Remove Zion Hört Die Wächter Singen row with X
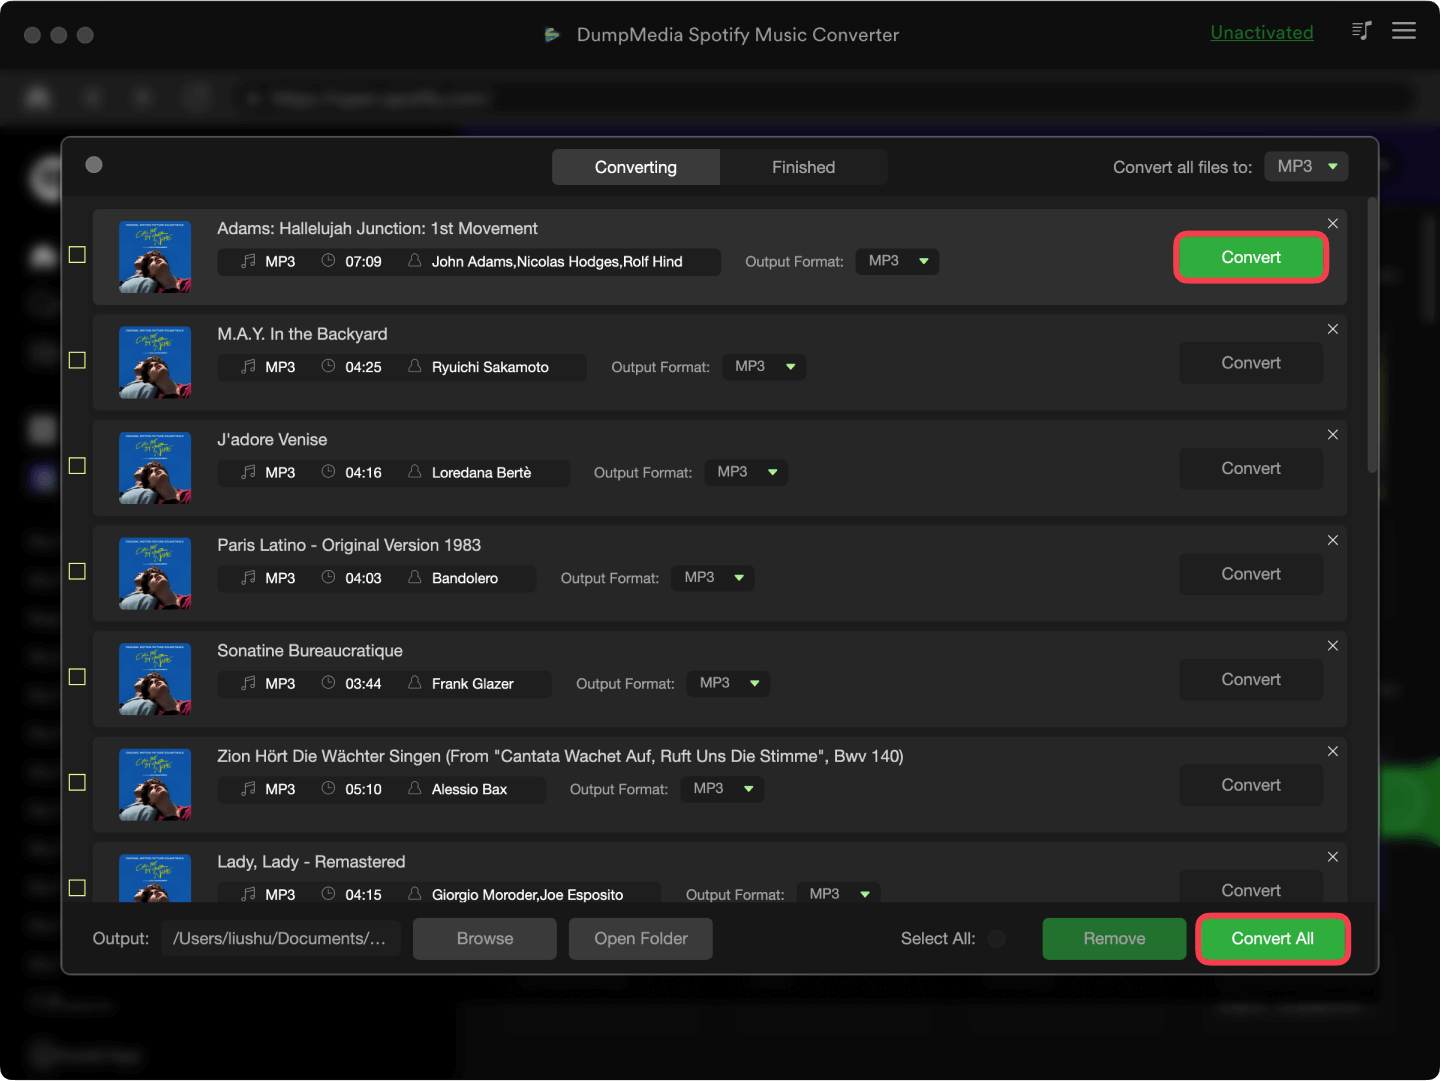 [1333, 751]
